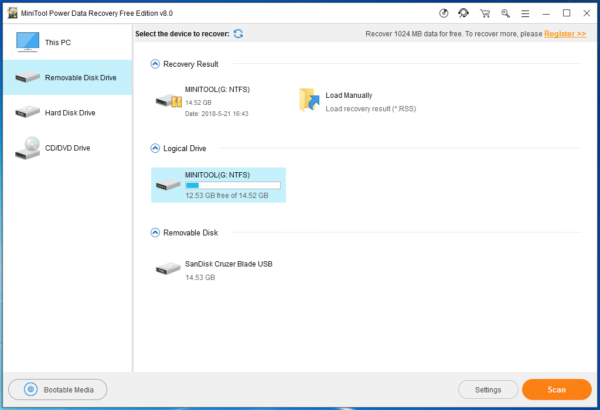Click the Recovery Result heading text

[191, 64]
